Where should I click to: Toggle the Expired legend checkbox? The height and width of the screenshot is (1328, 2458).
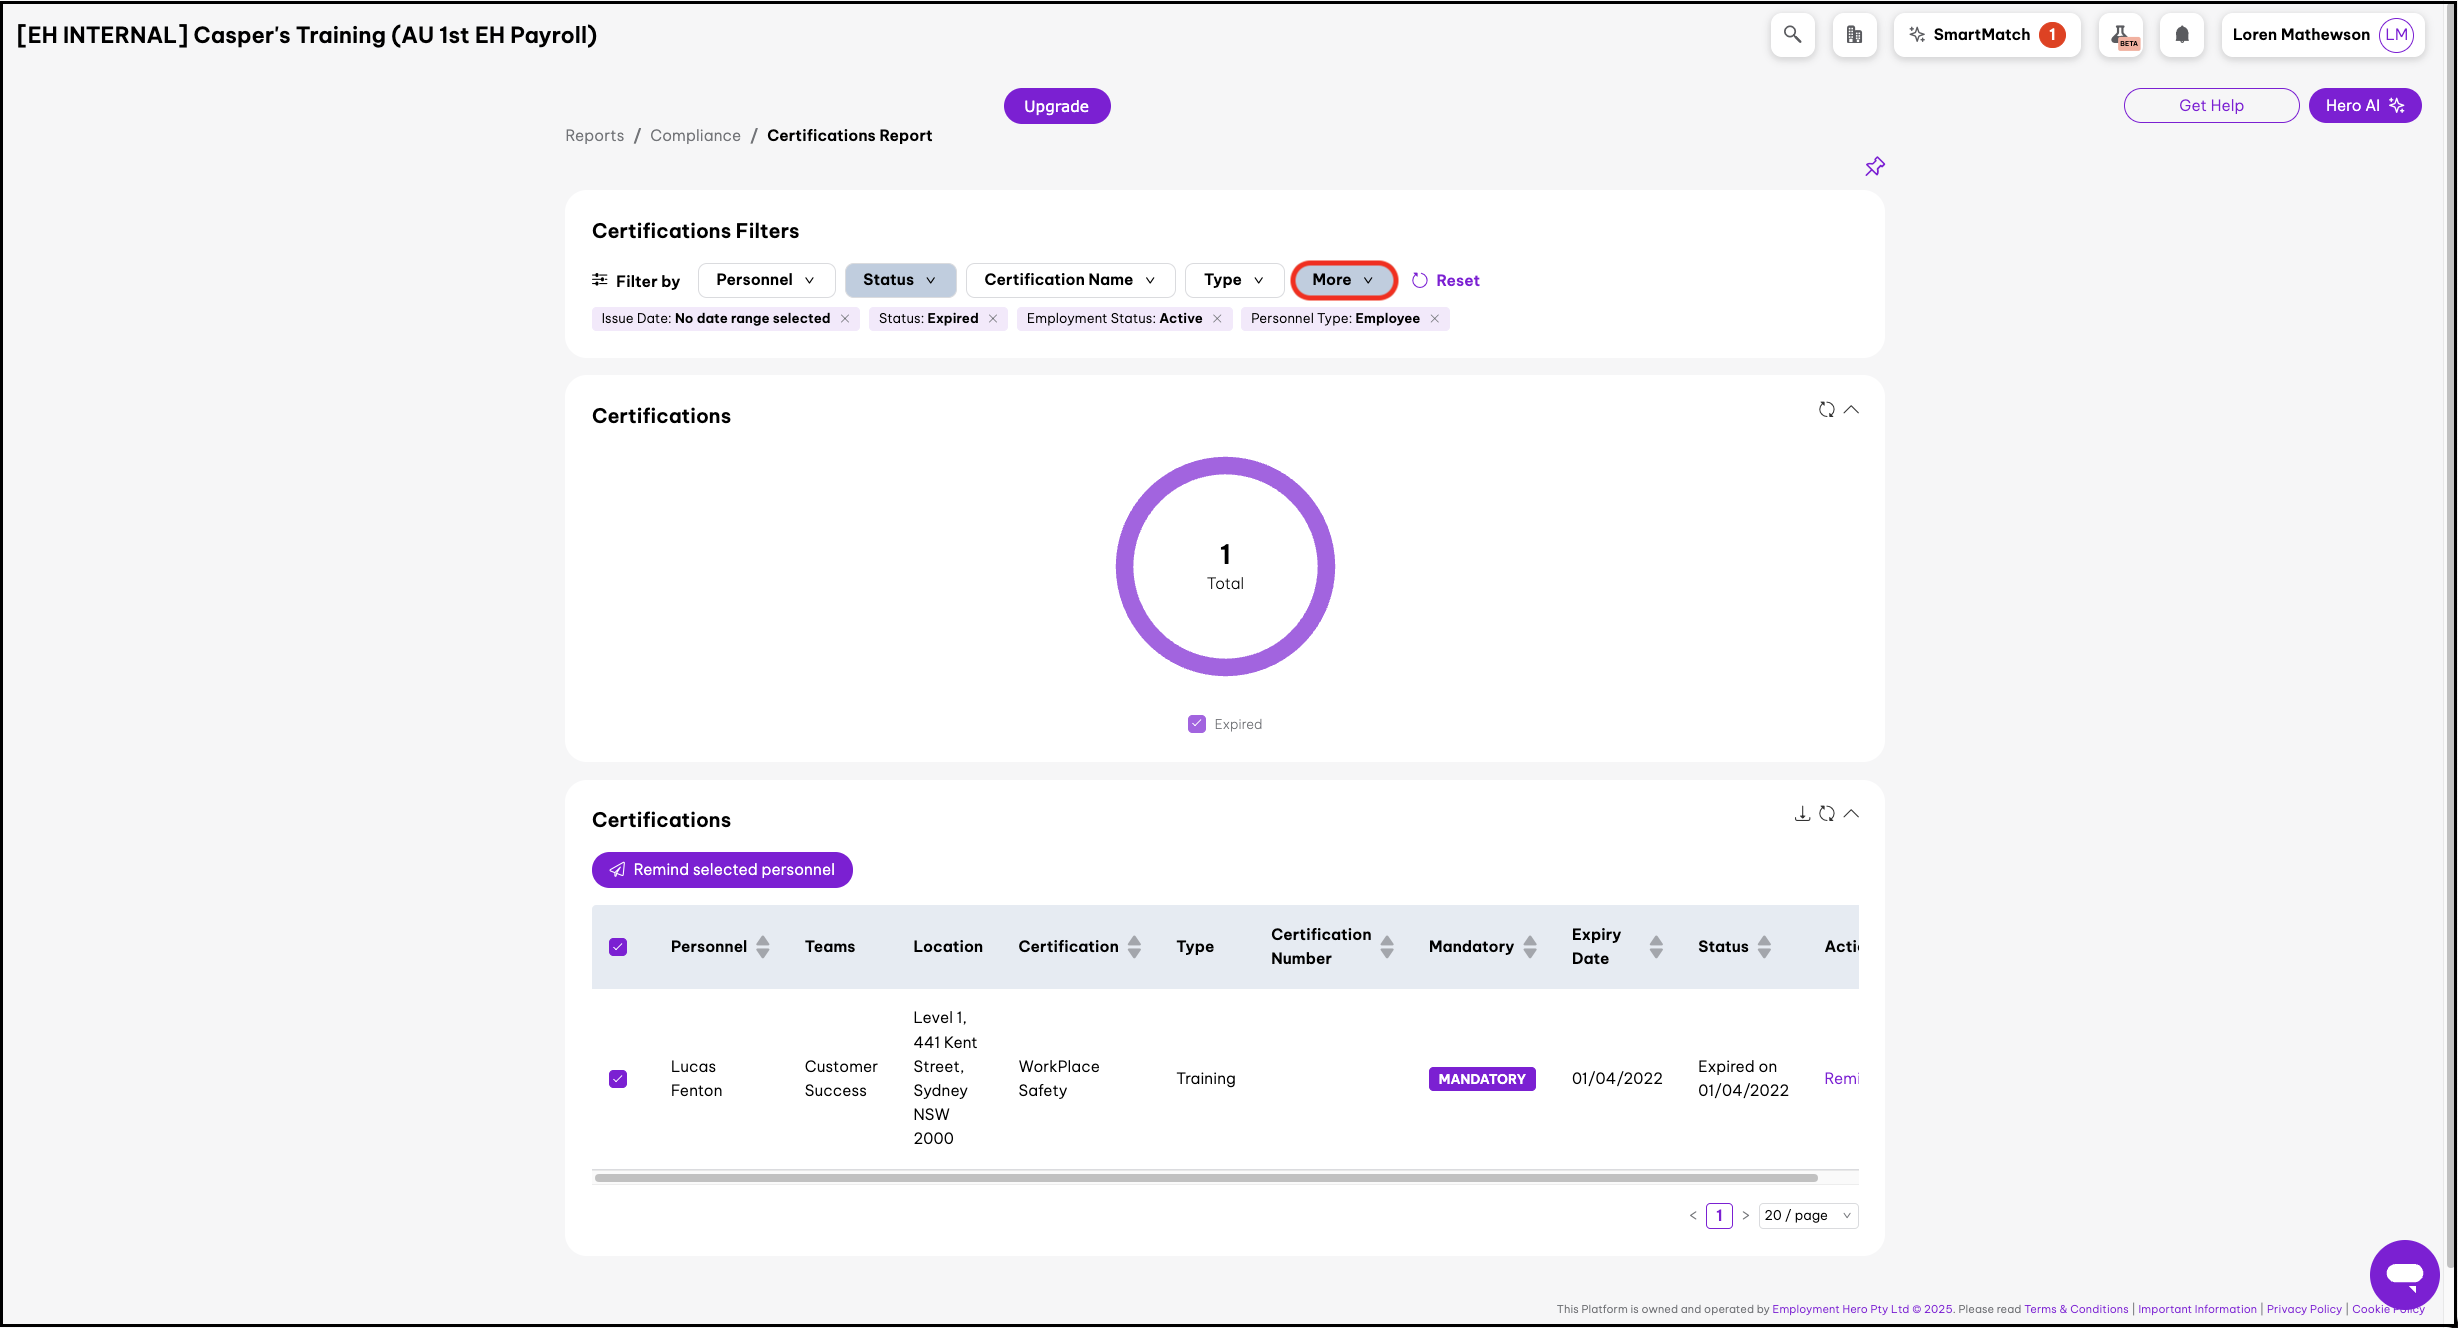pyautogui.click(x=1197, y=724)
